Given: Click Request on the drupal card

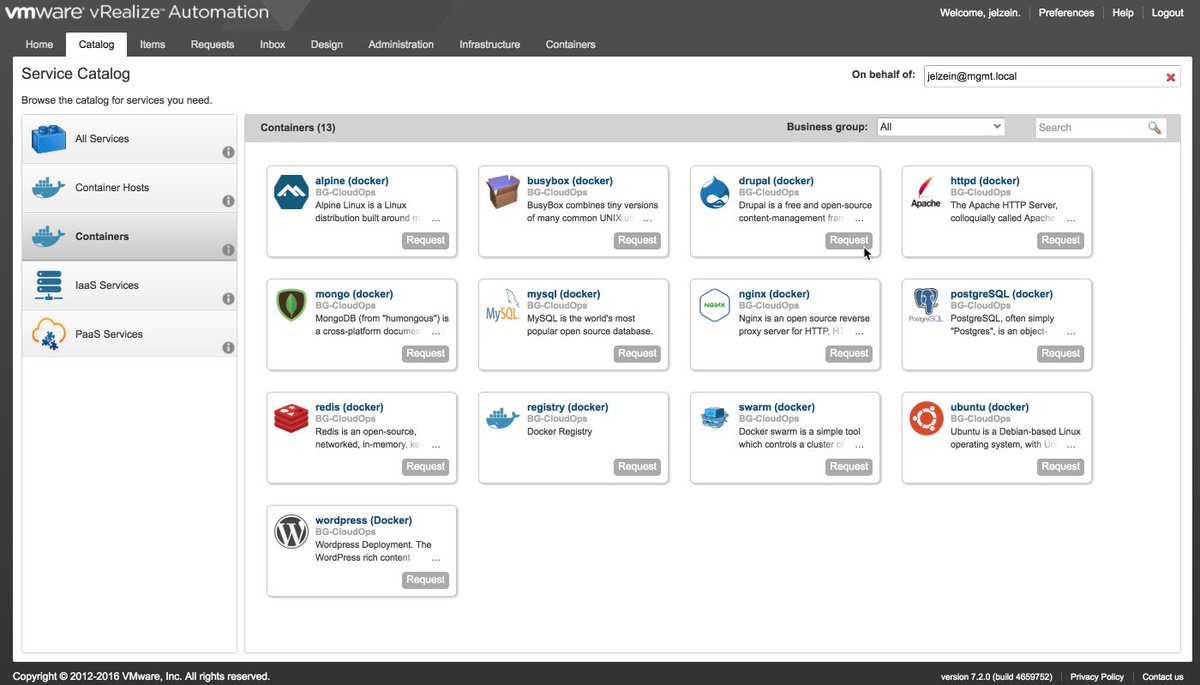Looking at the screenshot, I should click(848, 240).
